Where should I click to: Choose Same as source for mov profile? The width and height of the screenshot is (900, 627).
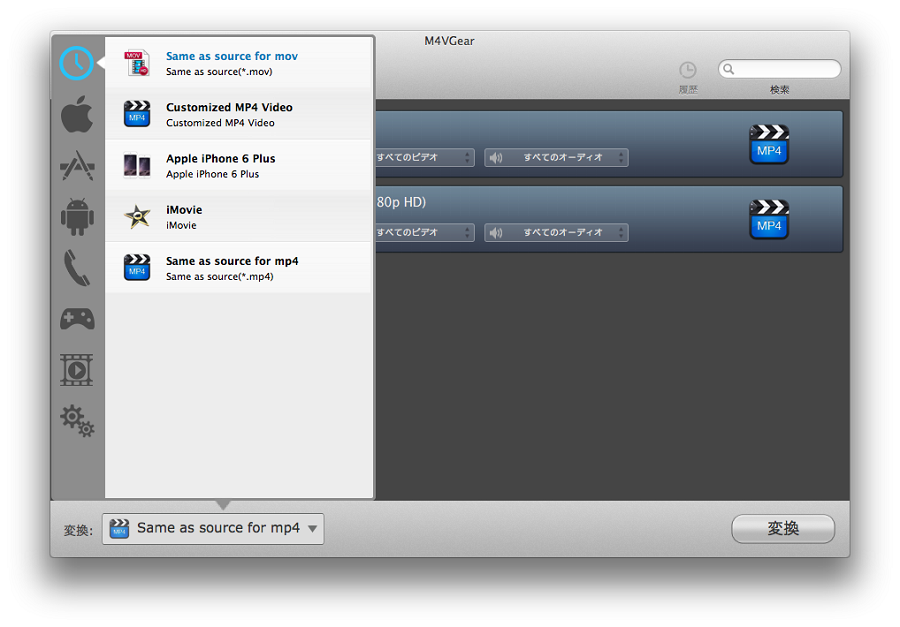point(239,63)
